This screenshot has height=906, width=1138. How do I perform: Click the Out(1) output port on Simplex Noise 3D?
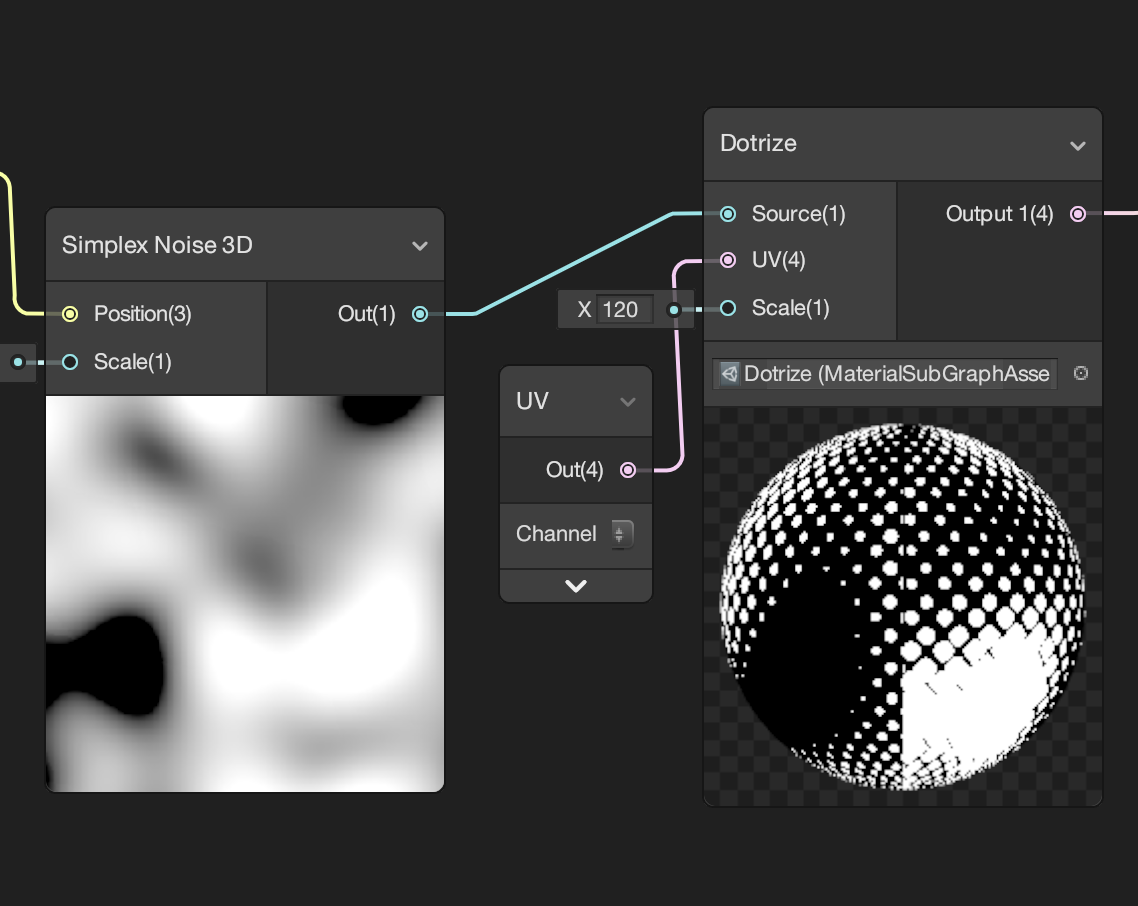(x=420, y=314)
